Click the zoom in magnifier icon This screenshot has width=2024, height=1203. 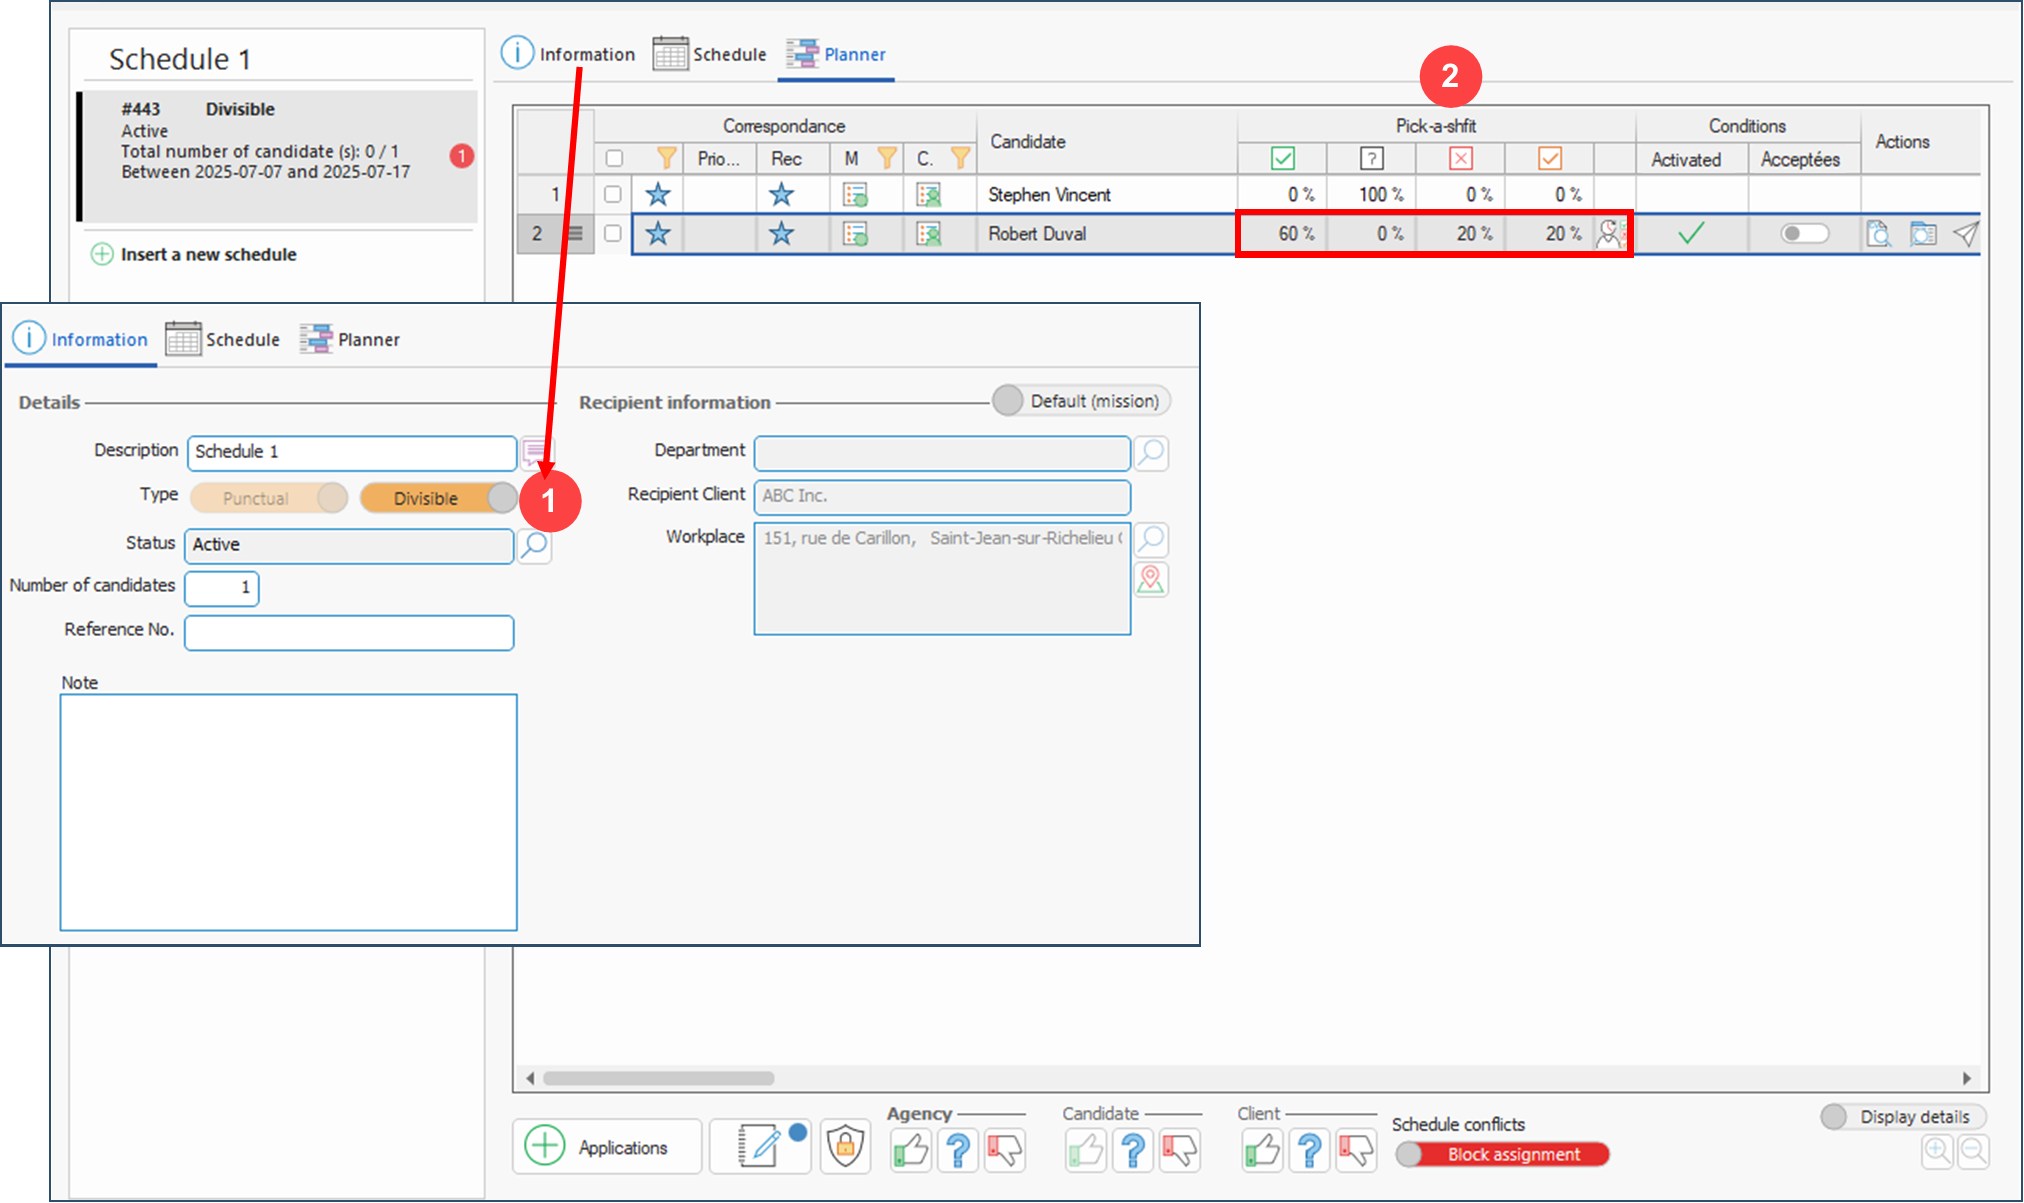point(1937,1151)
